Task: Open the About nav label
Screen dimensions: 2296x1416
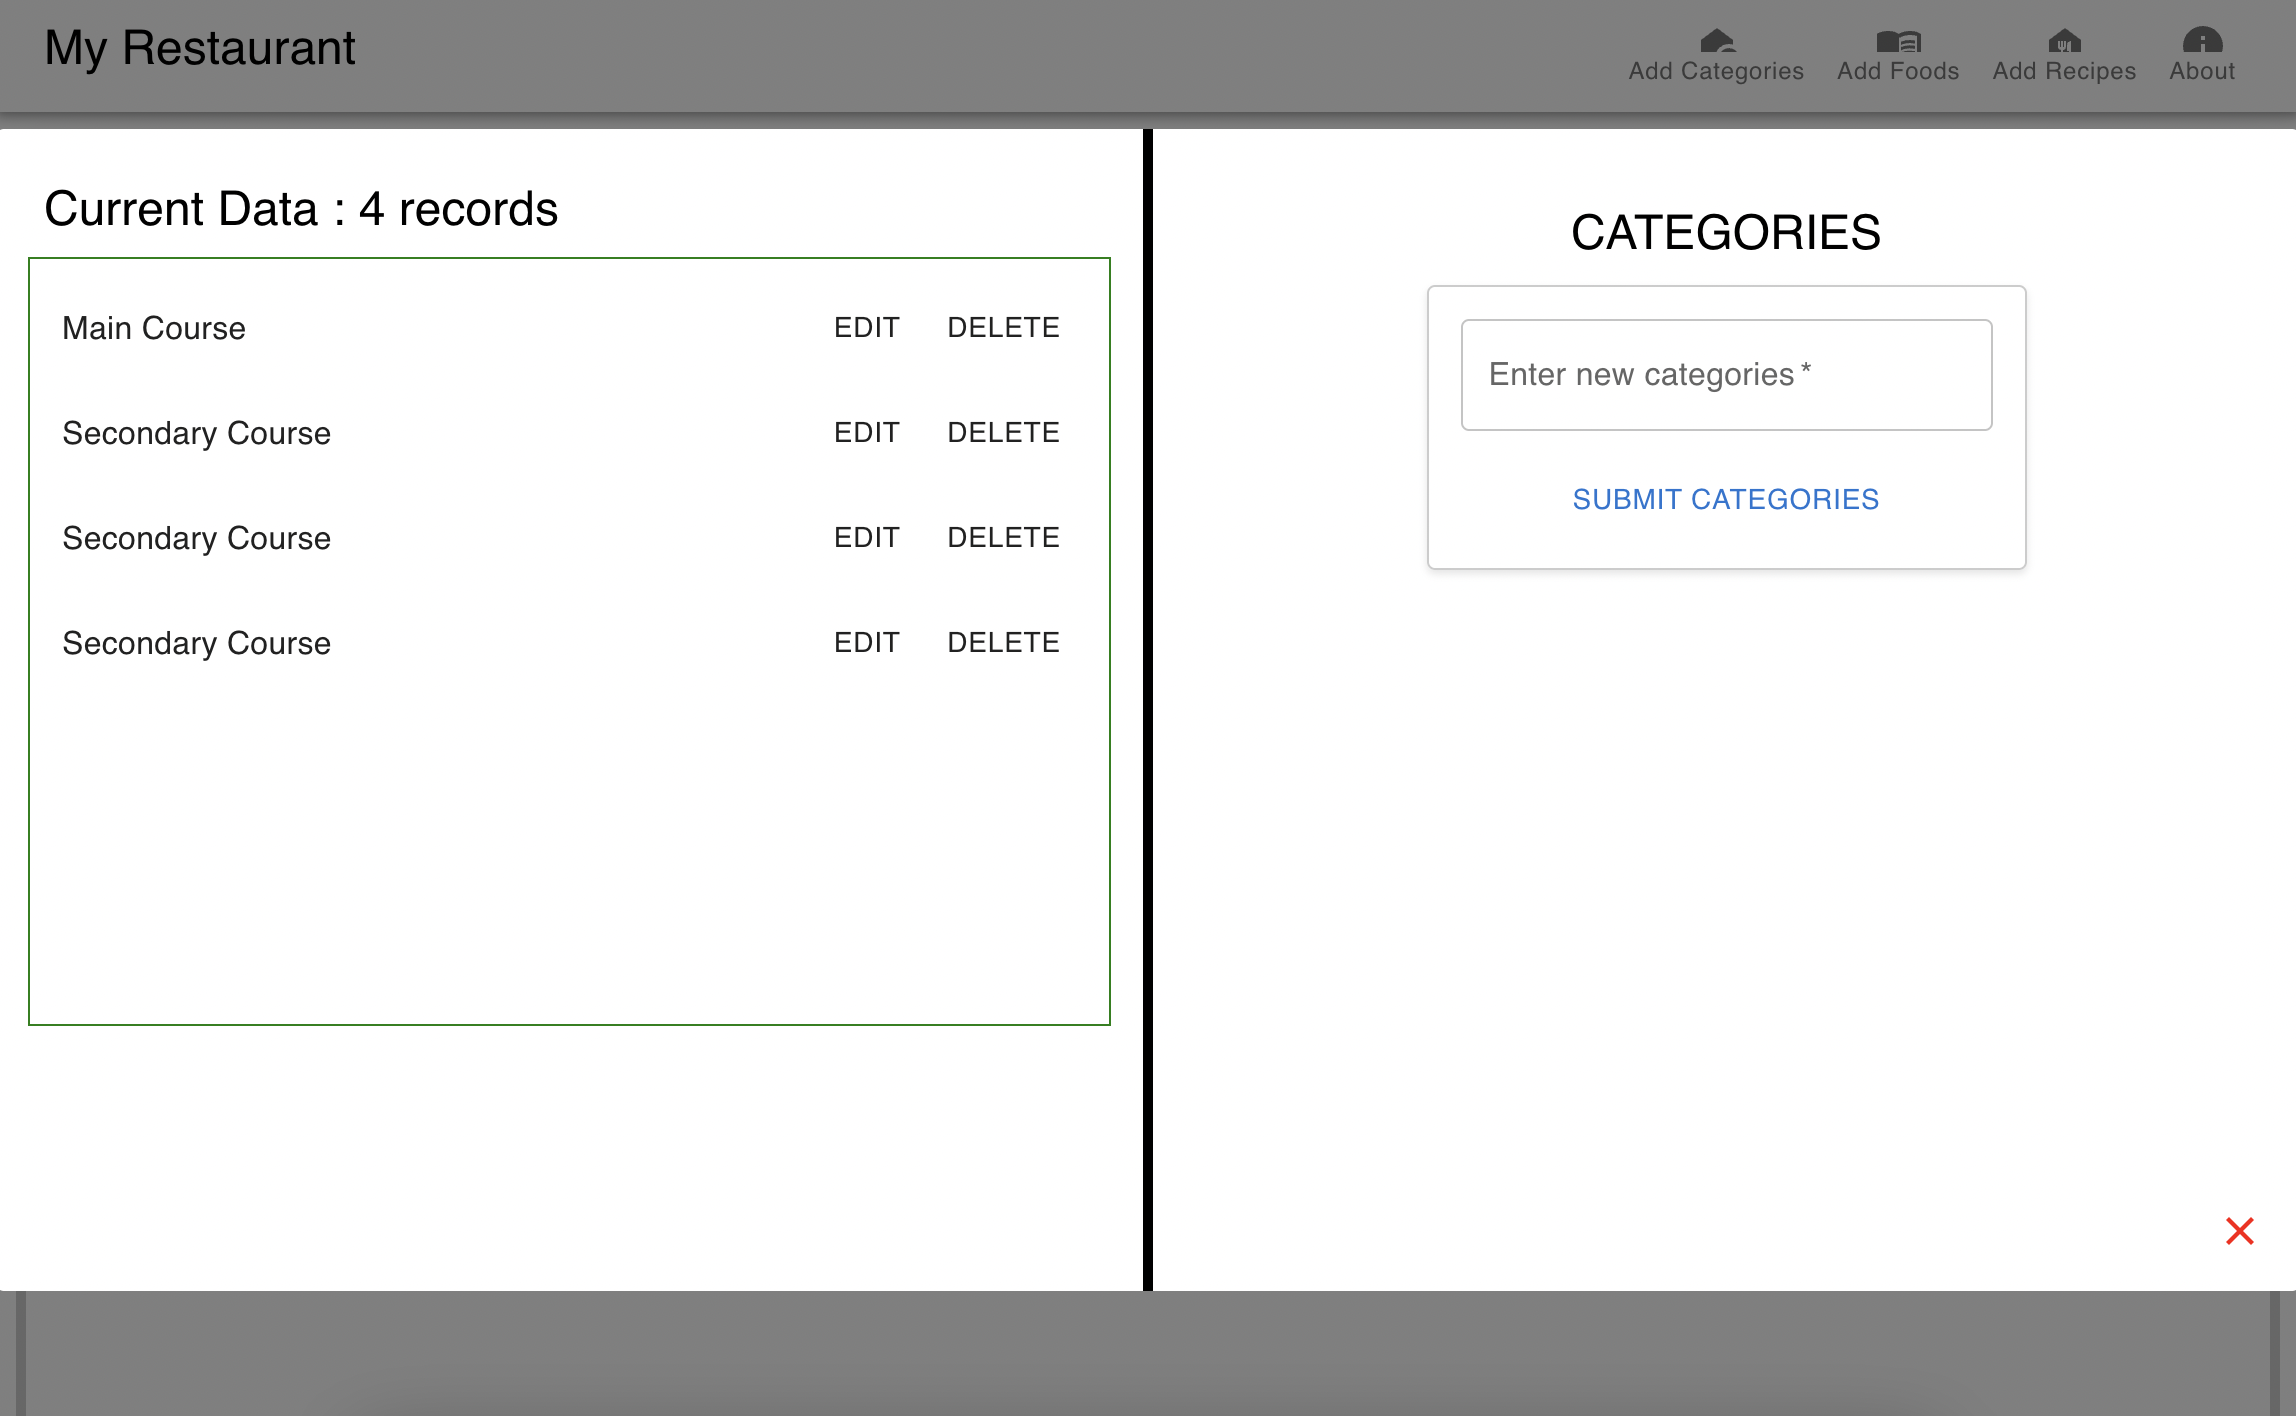Action: pyautogui.click(x=2201, y=71)
